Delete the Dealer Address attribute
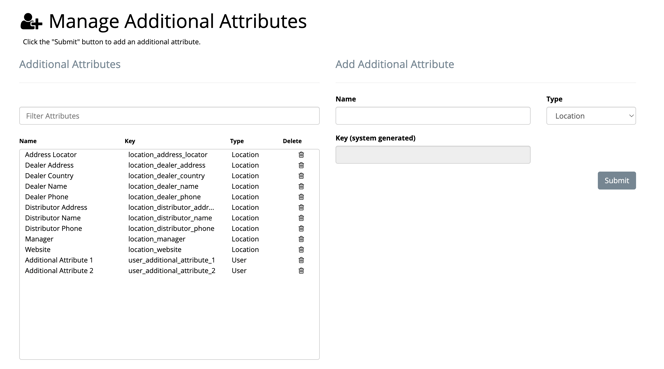 coord(301,165)
